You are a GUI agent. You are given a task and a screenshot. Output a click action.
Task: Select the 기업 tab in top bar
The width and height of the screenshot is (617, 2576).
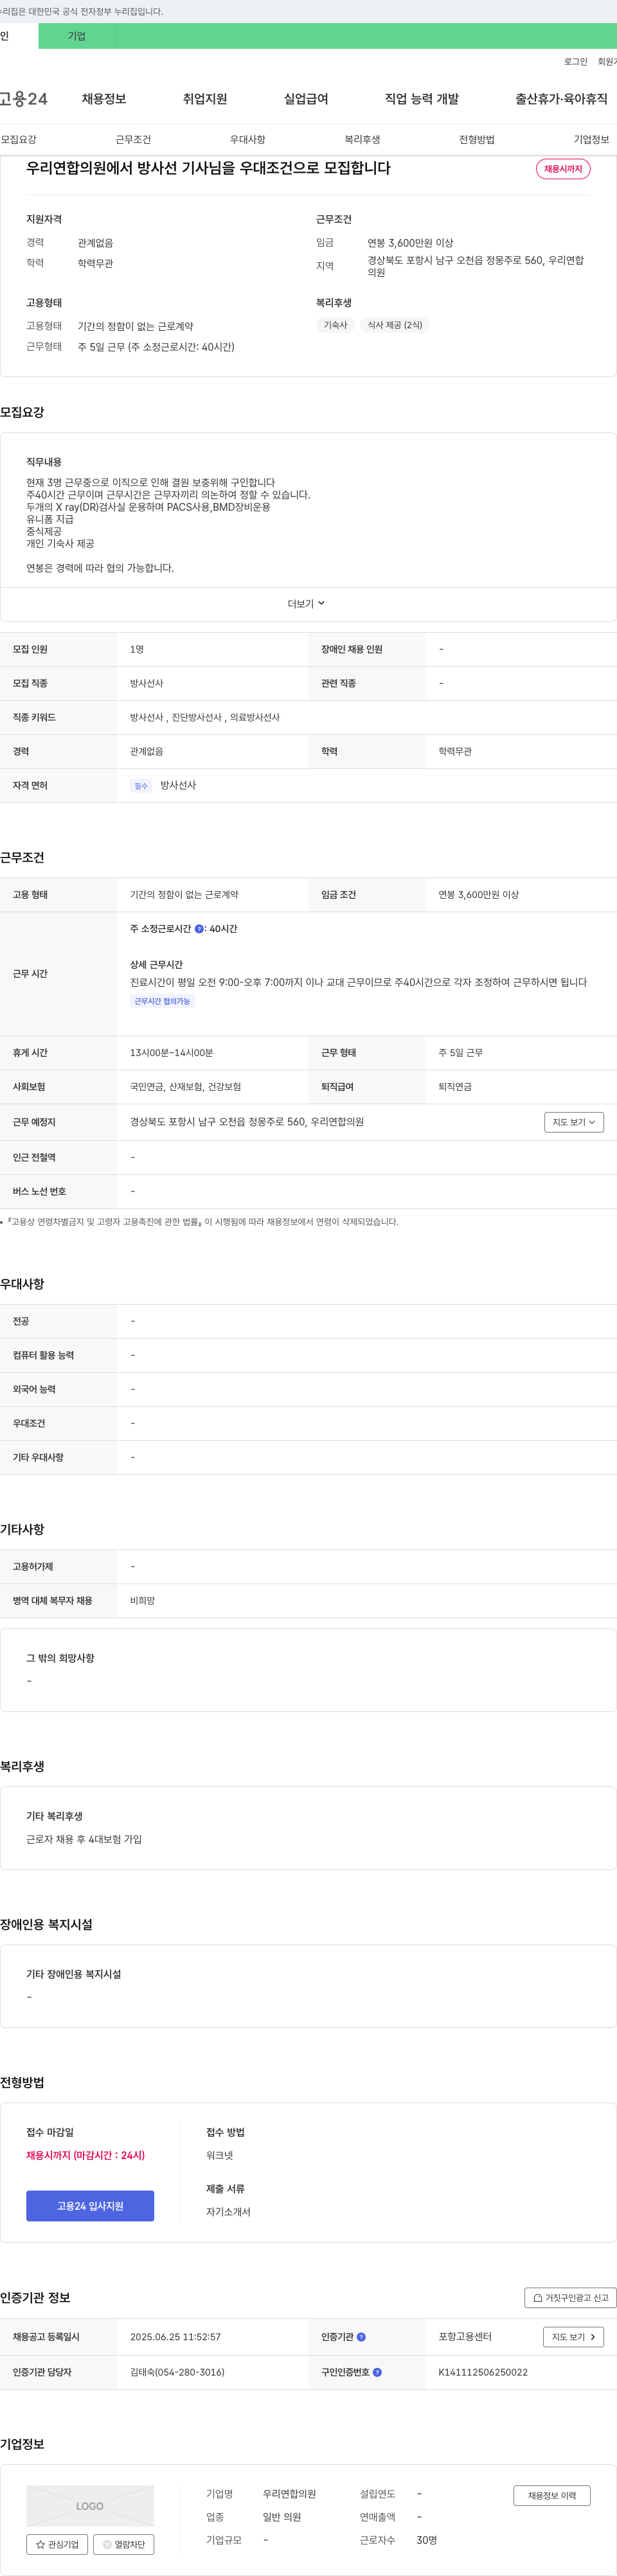coord(77,36)
